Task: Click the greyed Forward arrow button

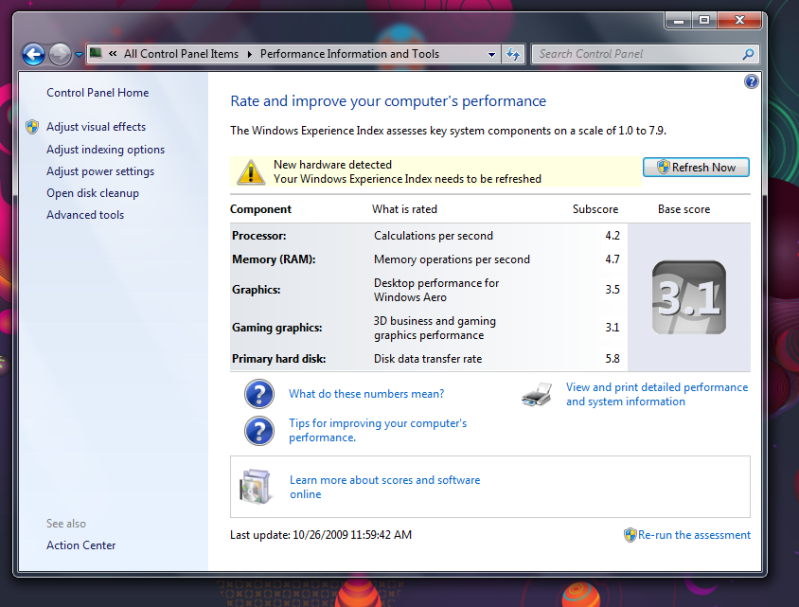Action: 60,54
